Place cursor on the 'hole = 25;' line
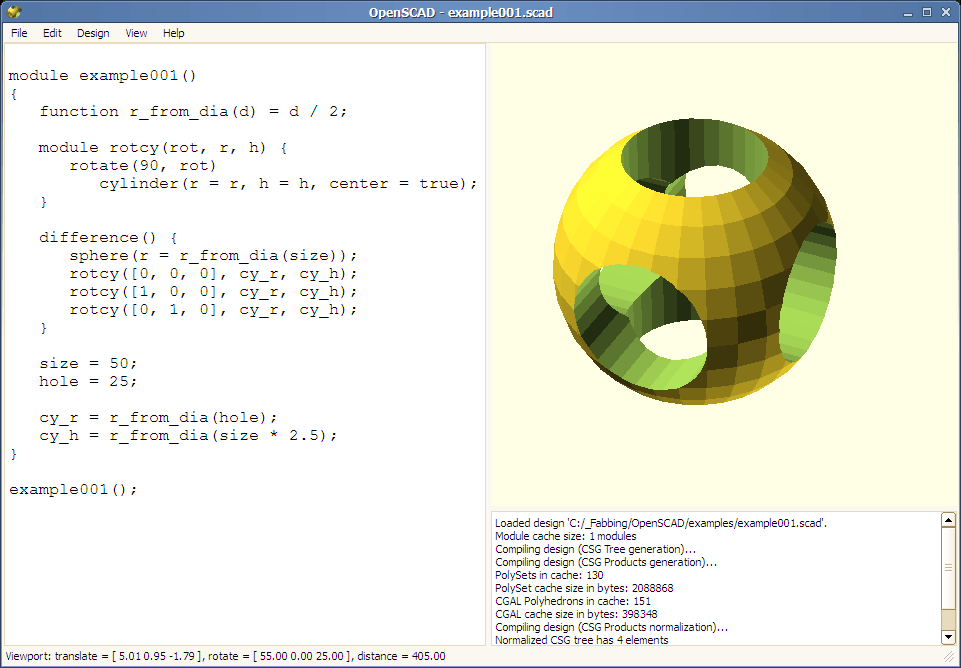 pyautogui.click(x=88, y=381)
